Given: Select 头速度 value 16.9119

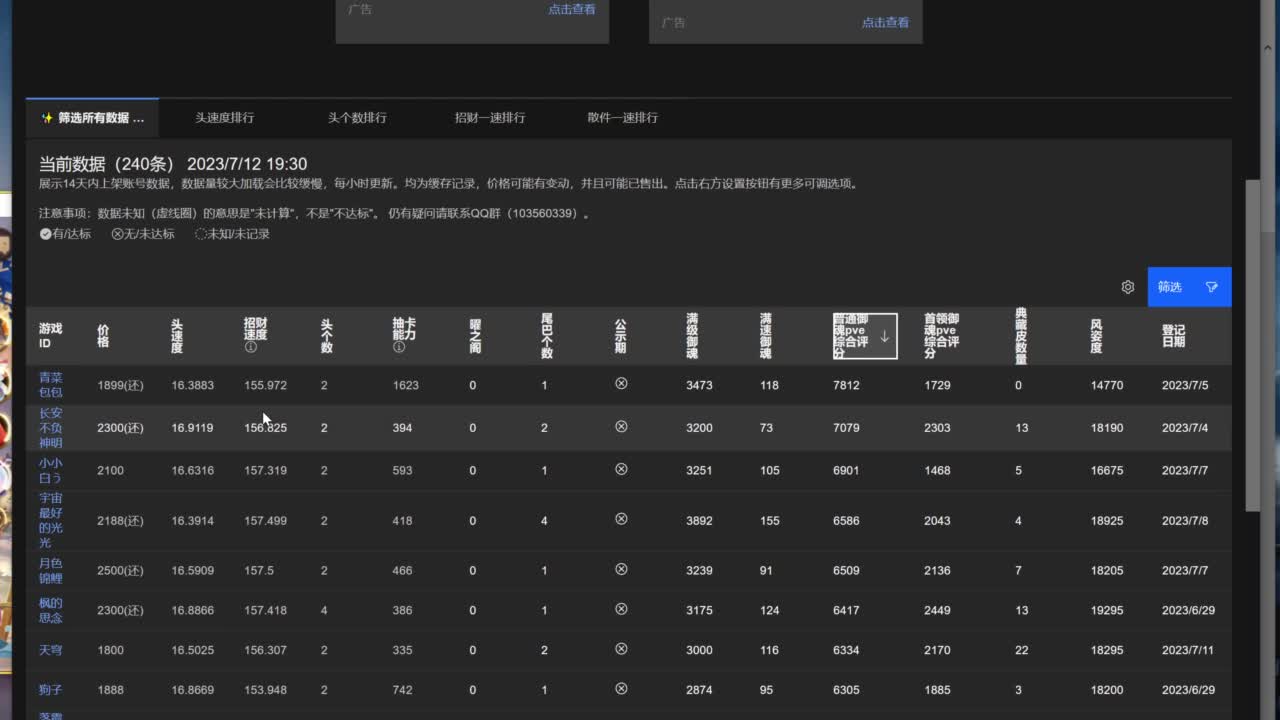Looking at the screenshot, I should coord(192,428).
